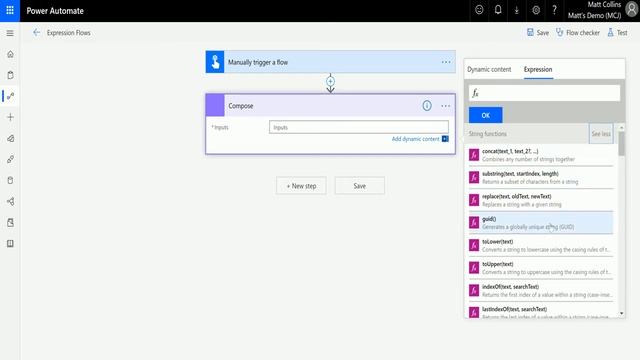Click the Manually trigger a flow icon
The image size is (640, 360).
[215, 62]
